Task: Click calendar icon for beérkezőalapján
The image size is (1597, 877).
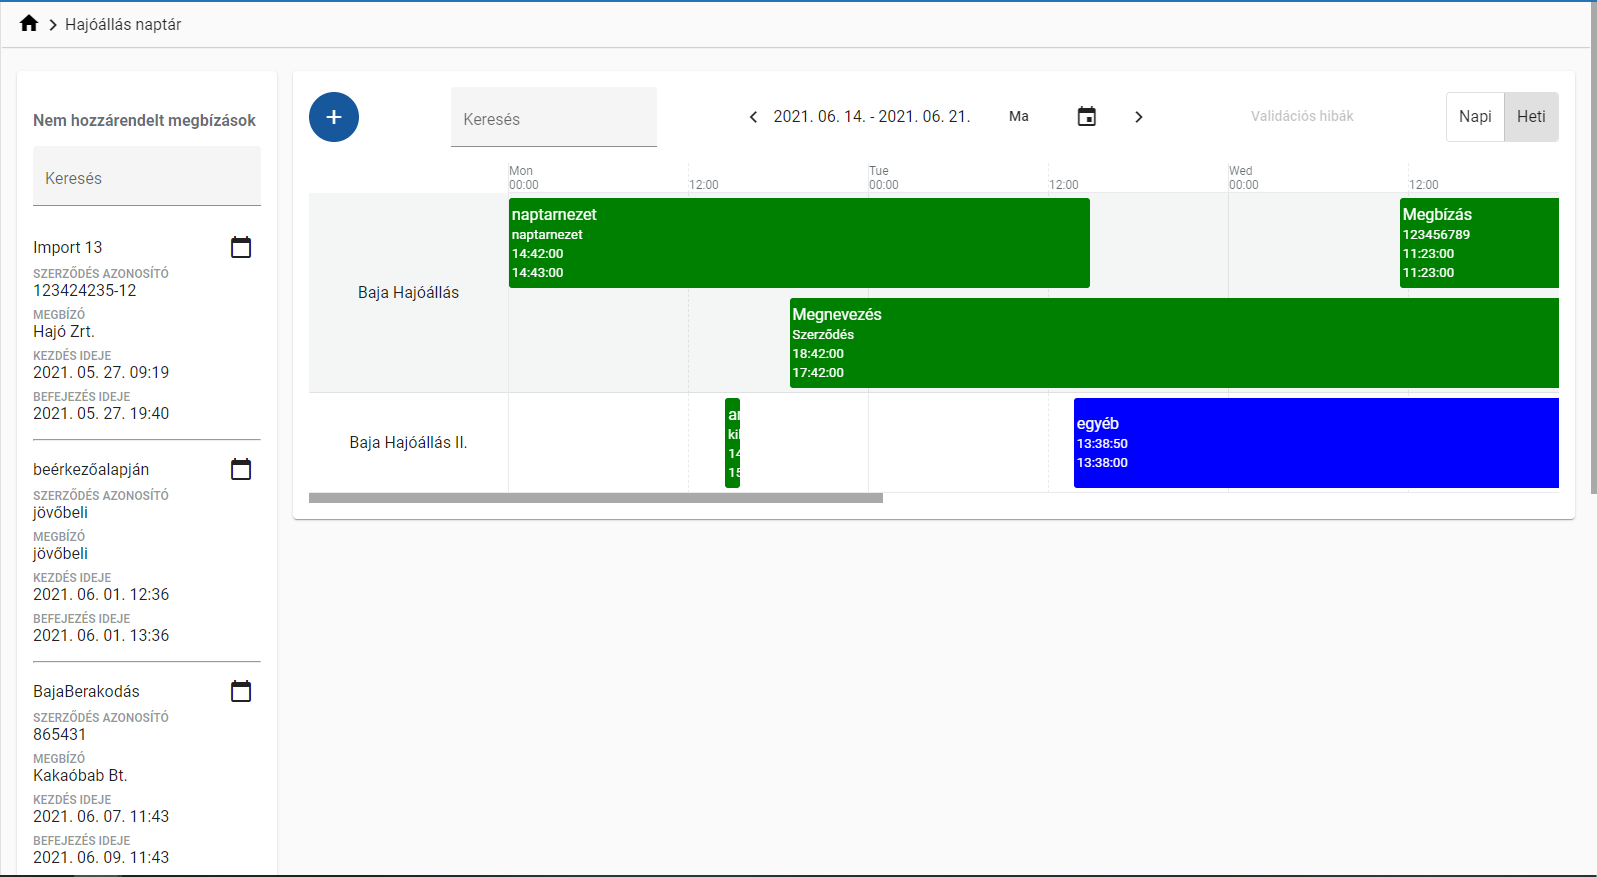Action: tap(241, 469)
